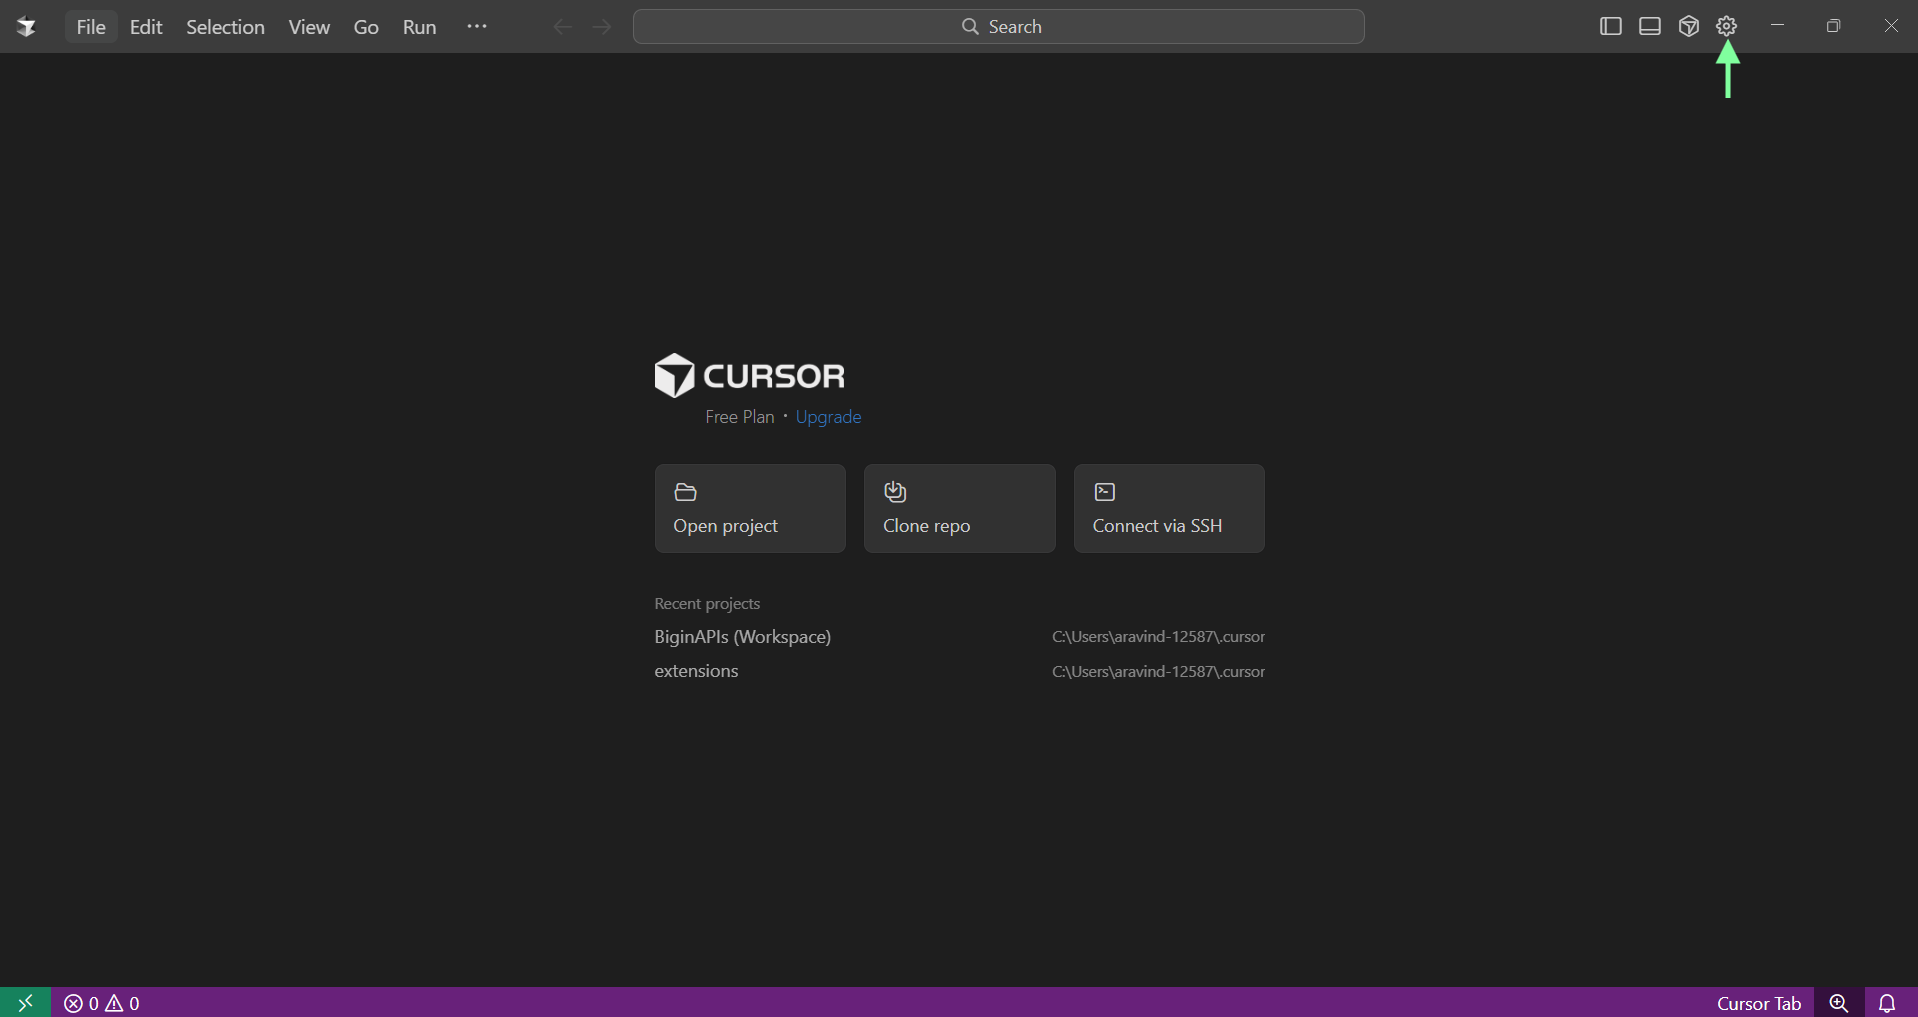
Task: Click Connect via SSH button
Action: (1169, 508)
